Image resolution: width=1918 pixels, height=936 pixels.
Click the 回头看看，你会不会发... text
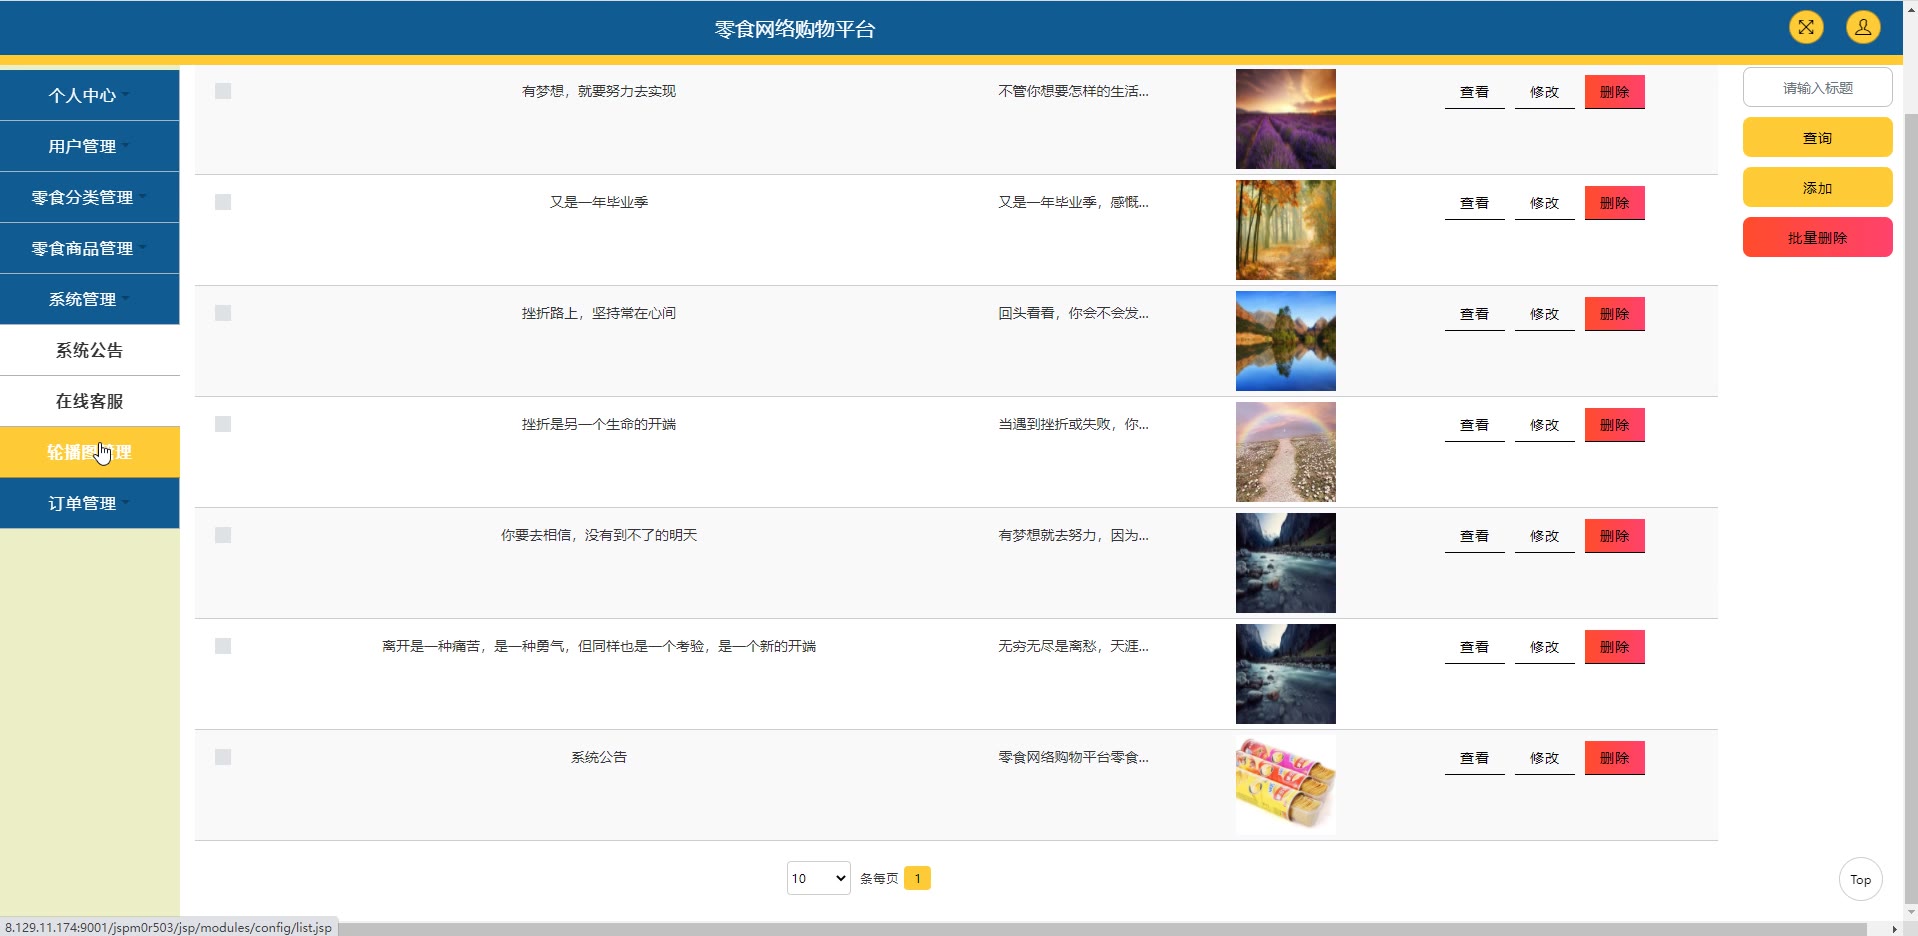coord(1073,313)
